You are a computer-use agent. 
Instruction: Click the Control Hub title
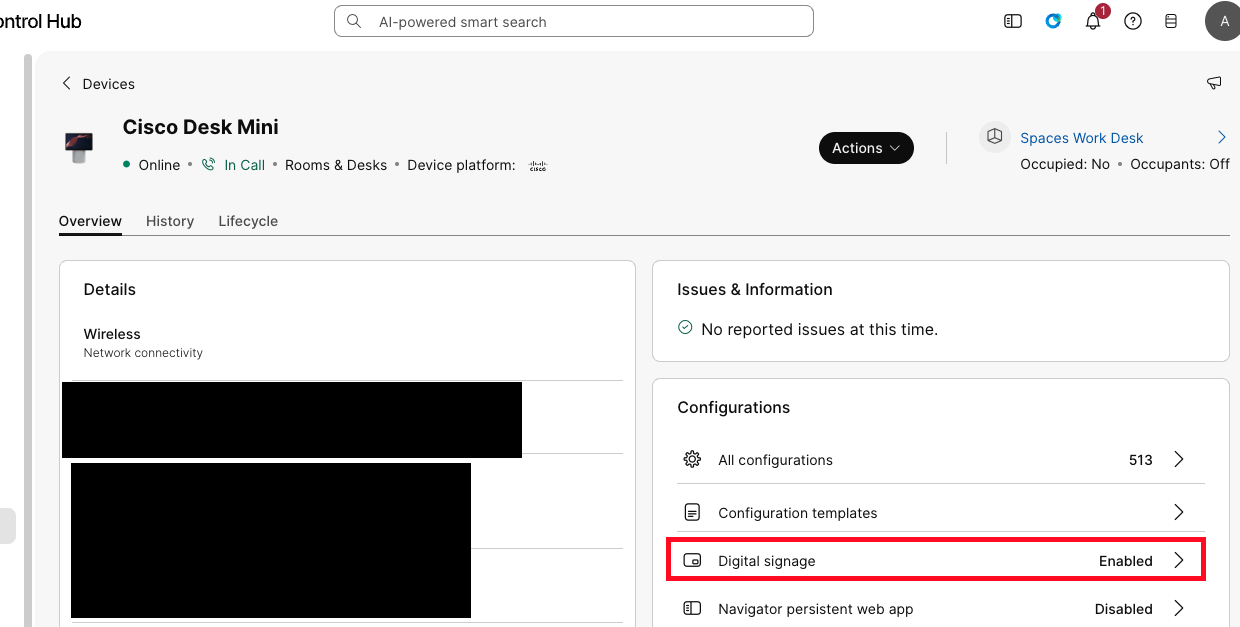(41, 21)
